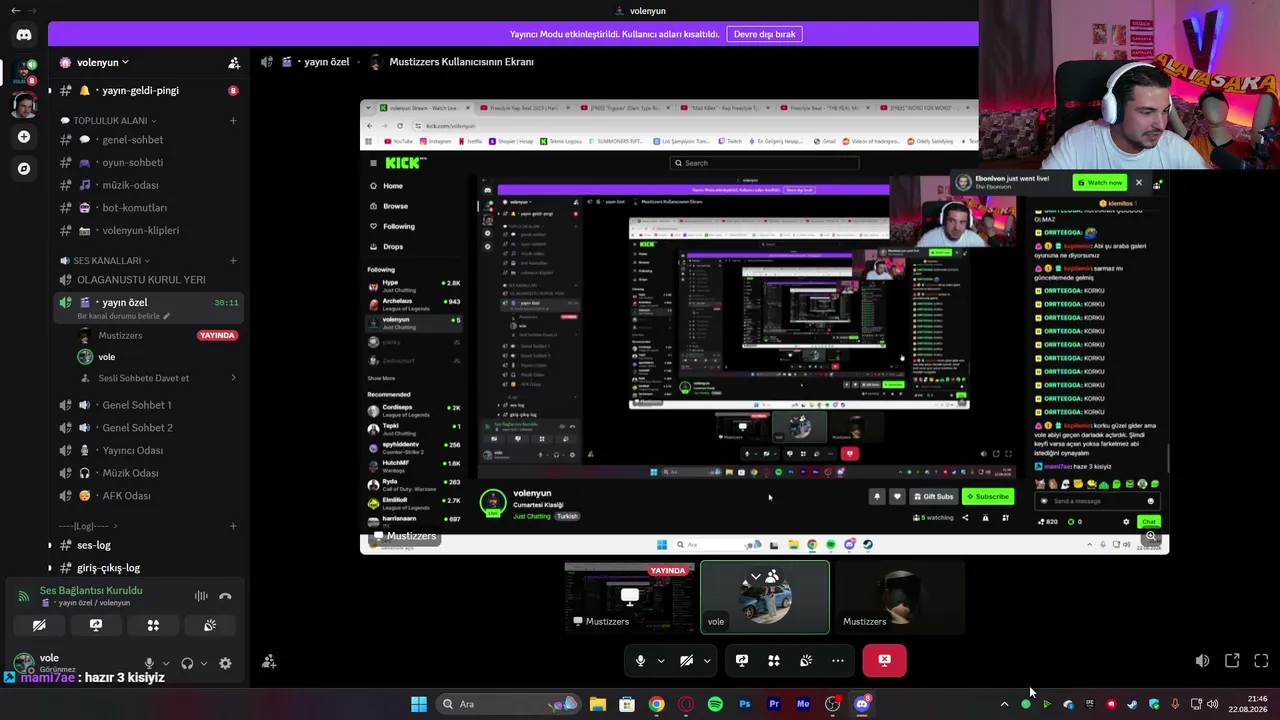Enter full screen for the stream
Screen dimensions: 1280x720
click(x=1261, y=661)
